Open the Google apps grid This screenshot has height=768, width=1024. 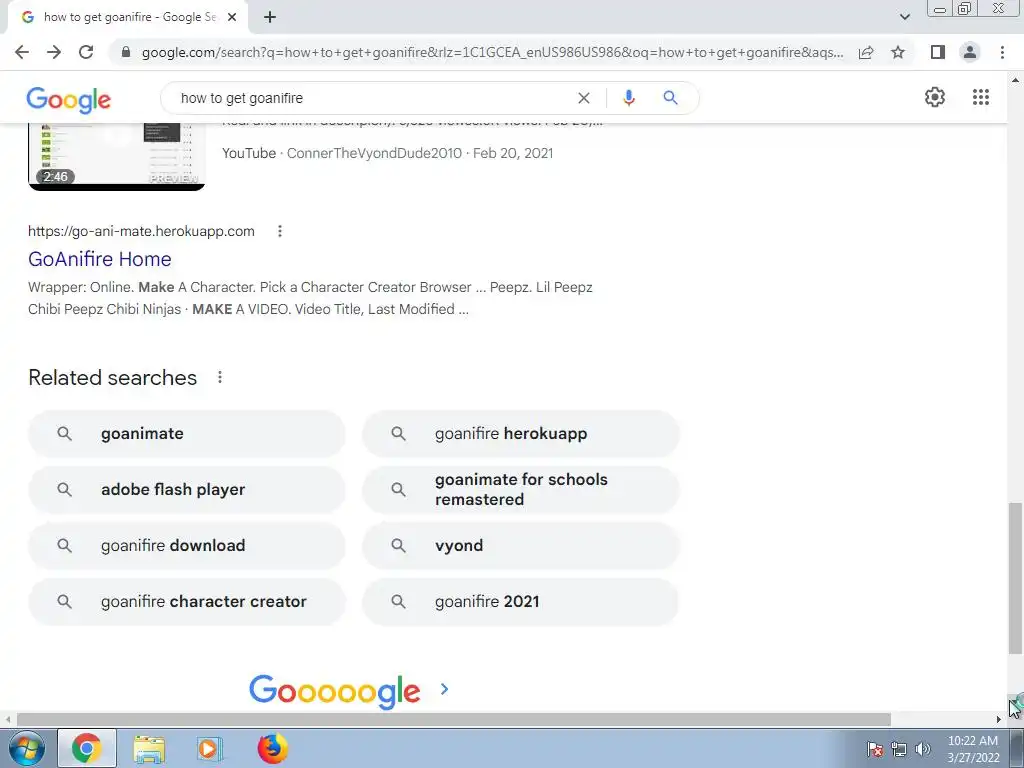tap(981, 97)
